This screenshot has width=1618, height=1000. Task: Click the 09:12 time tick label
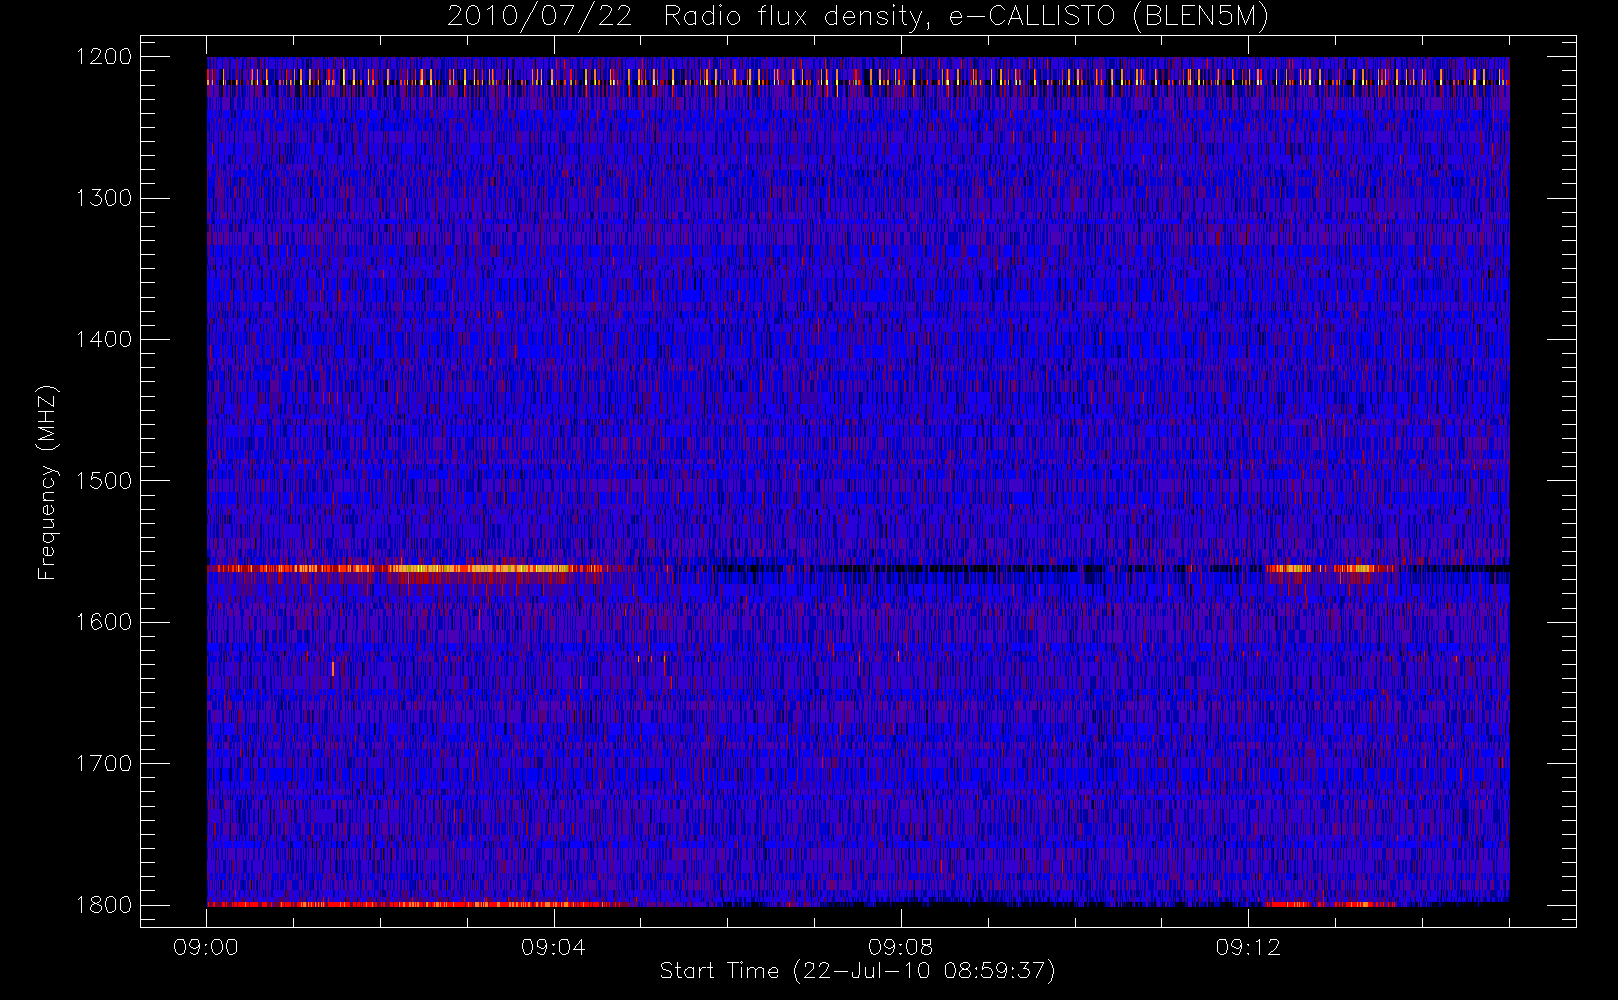coord(1247,947)
